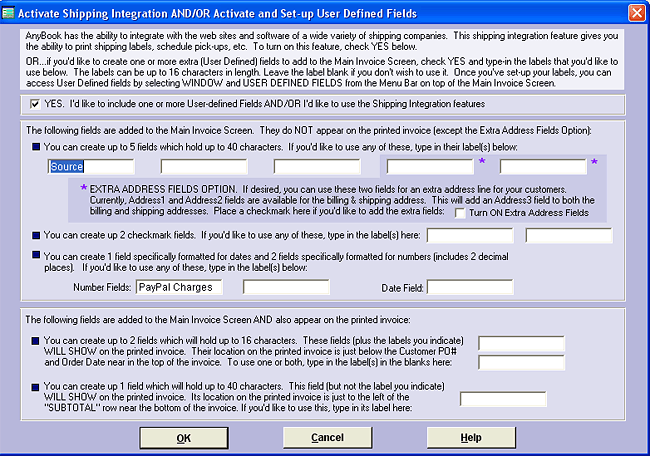The height and width of the screenshot is (456, 650).
Task: Click the lower 16-character printed invoice field
Action: coord(521,362)
